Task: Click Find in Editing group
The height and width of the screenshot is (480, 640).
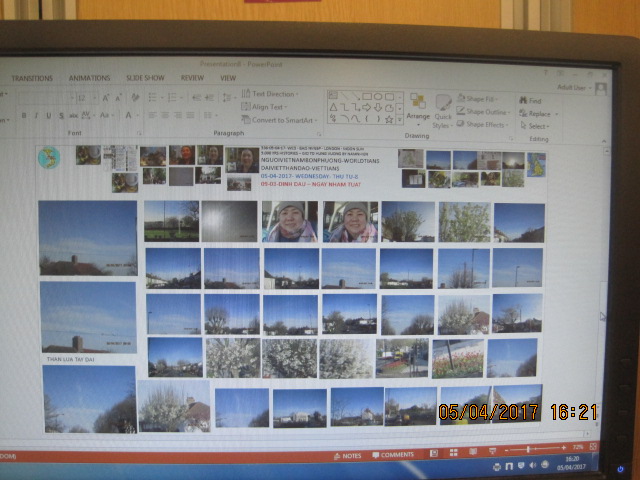Action: (530, 100)
